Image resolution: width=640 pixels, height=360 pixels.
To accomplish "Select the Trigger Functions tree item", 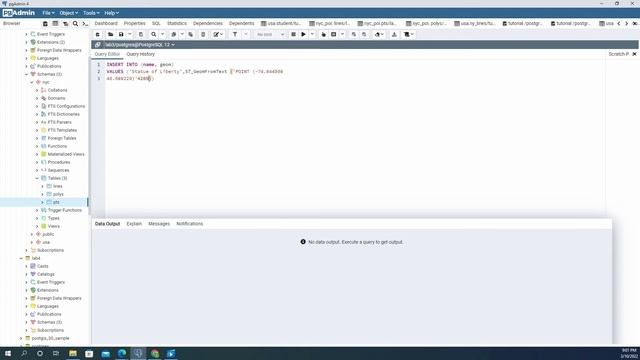I will click(x=64, y=210).
